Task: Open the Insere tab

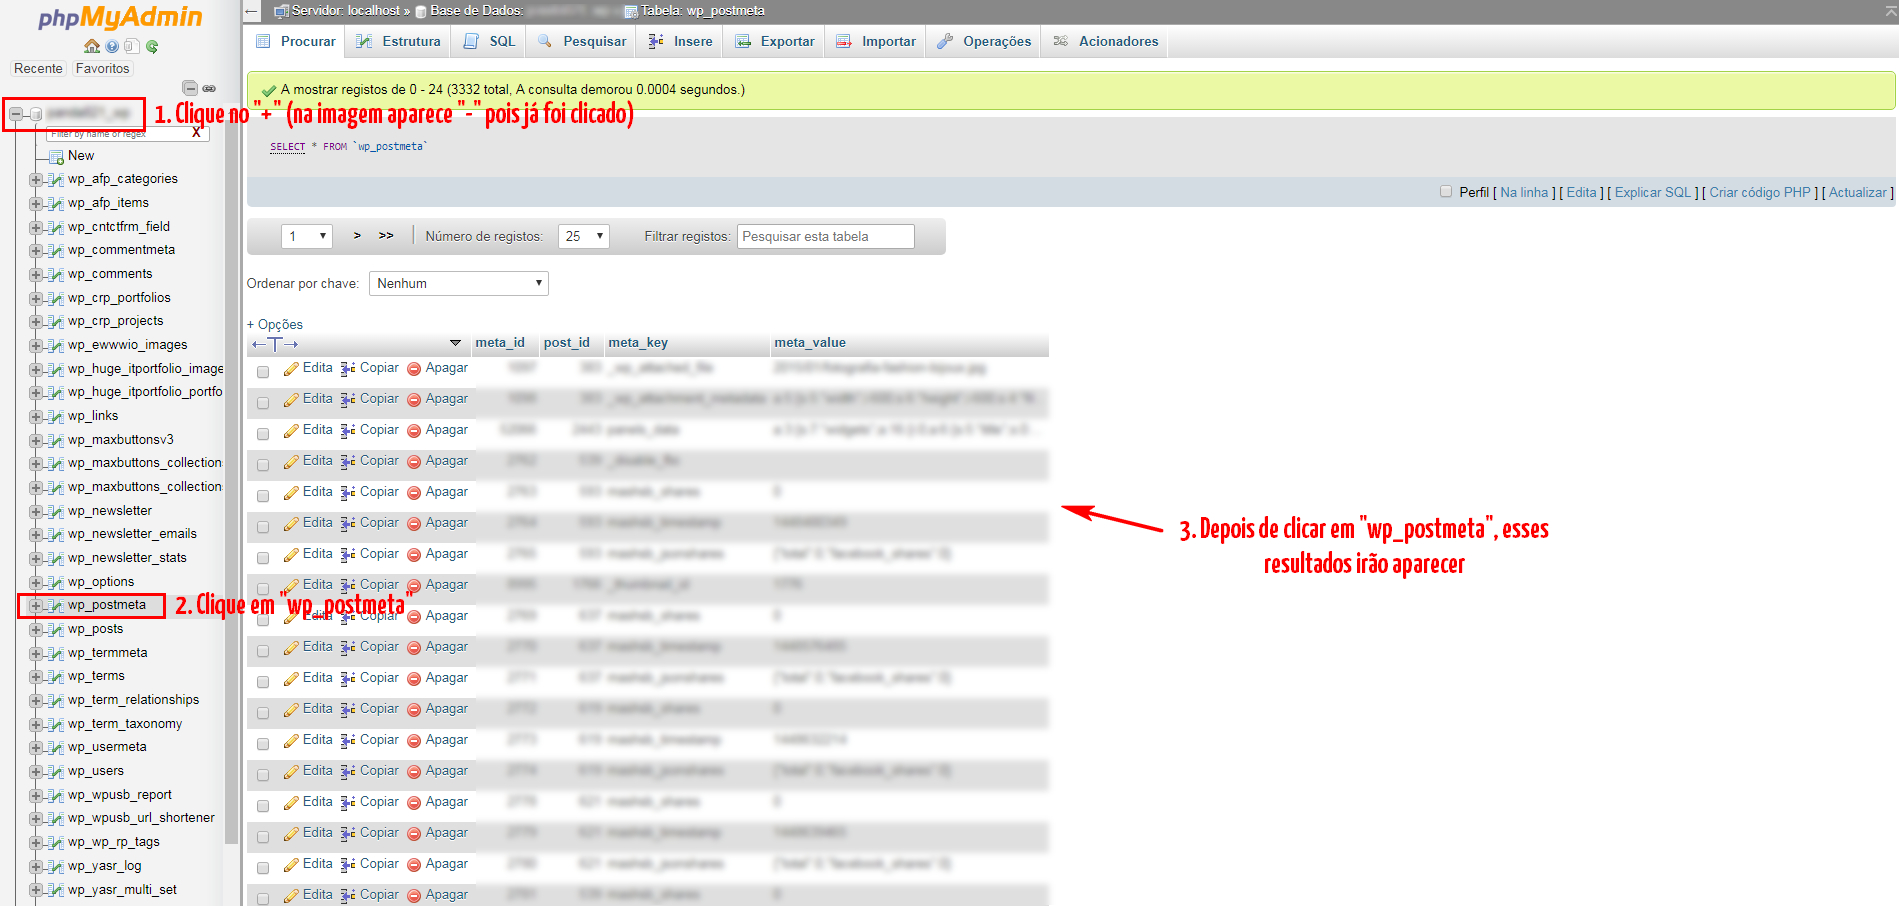Action: (x=680, y=41)
